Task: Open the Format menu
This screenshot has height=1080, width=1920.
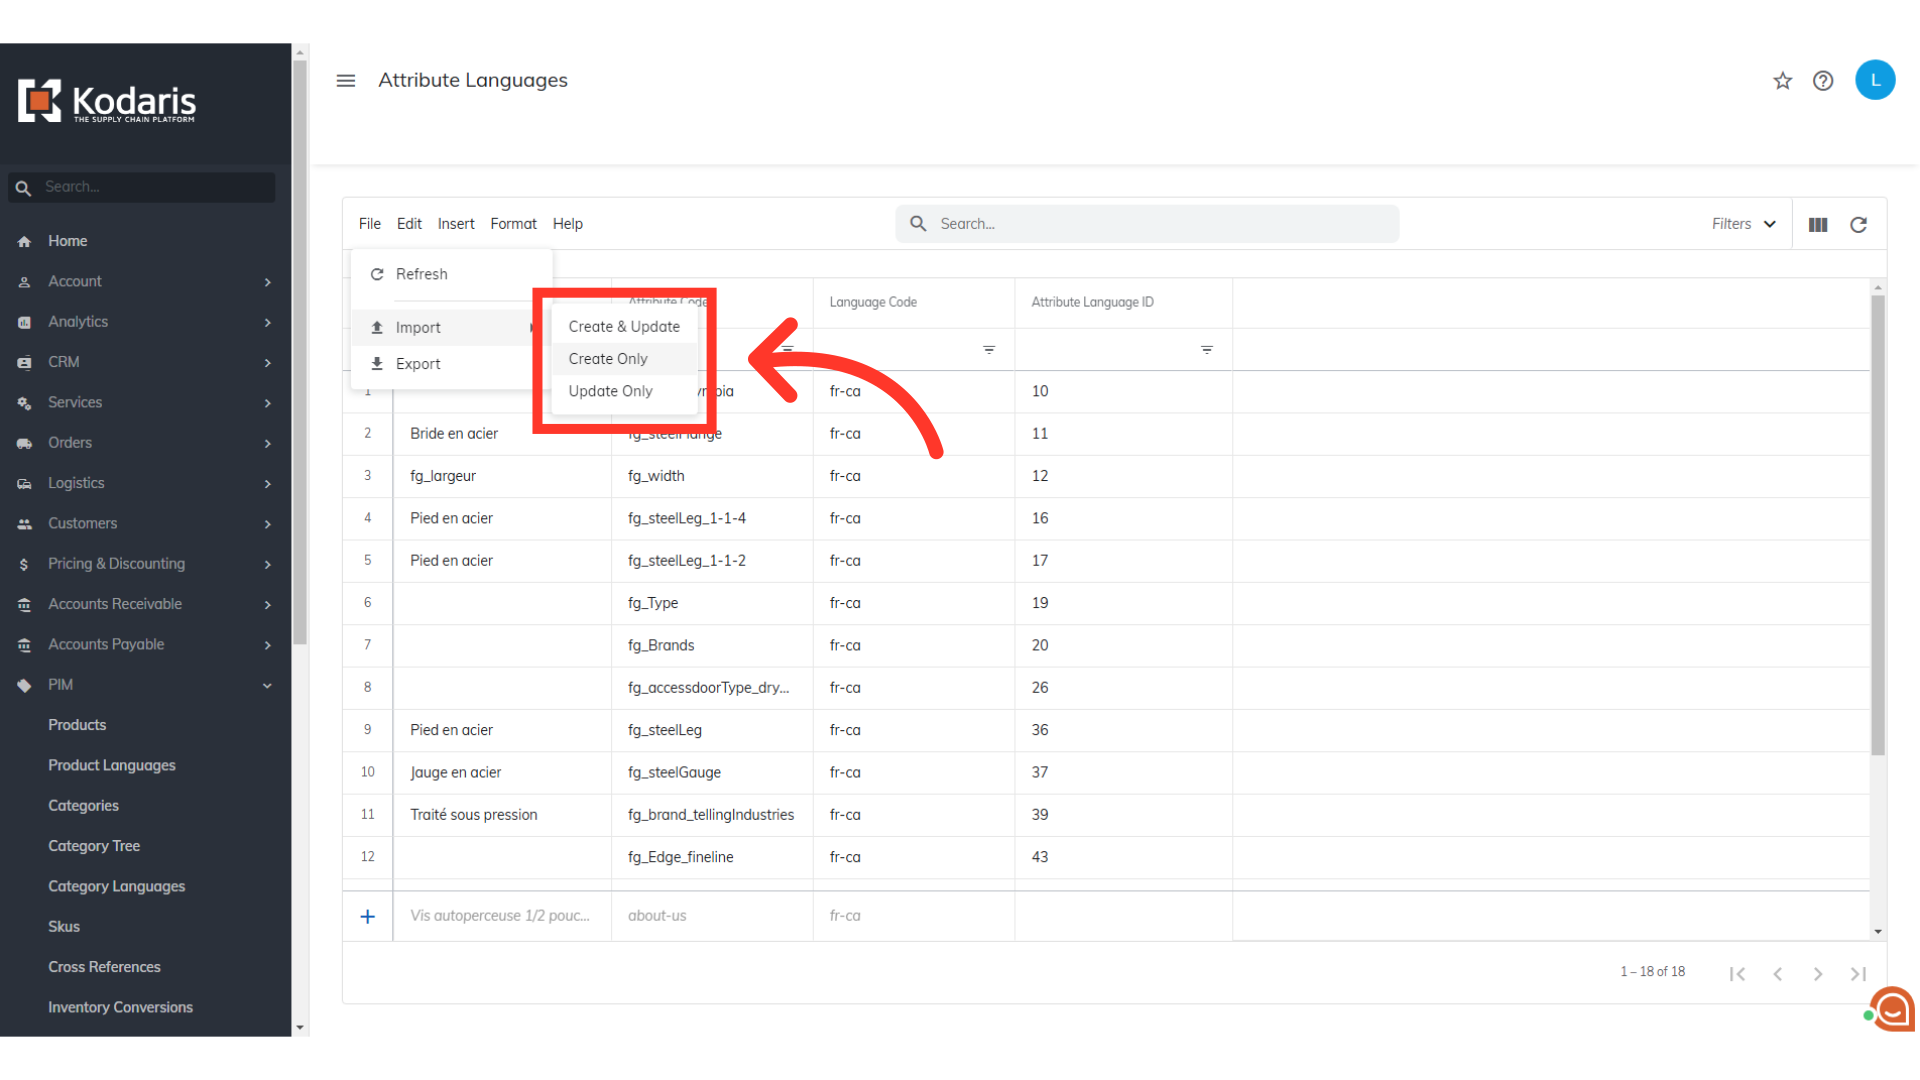Action: point(513,224)
